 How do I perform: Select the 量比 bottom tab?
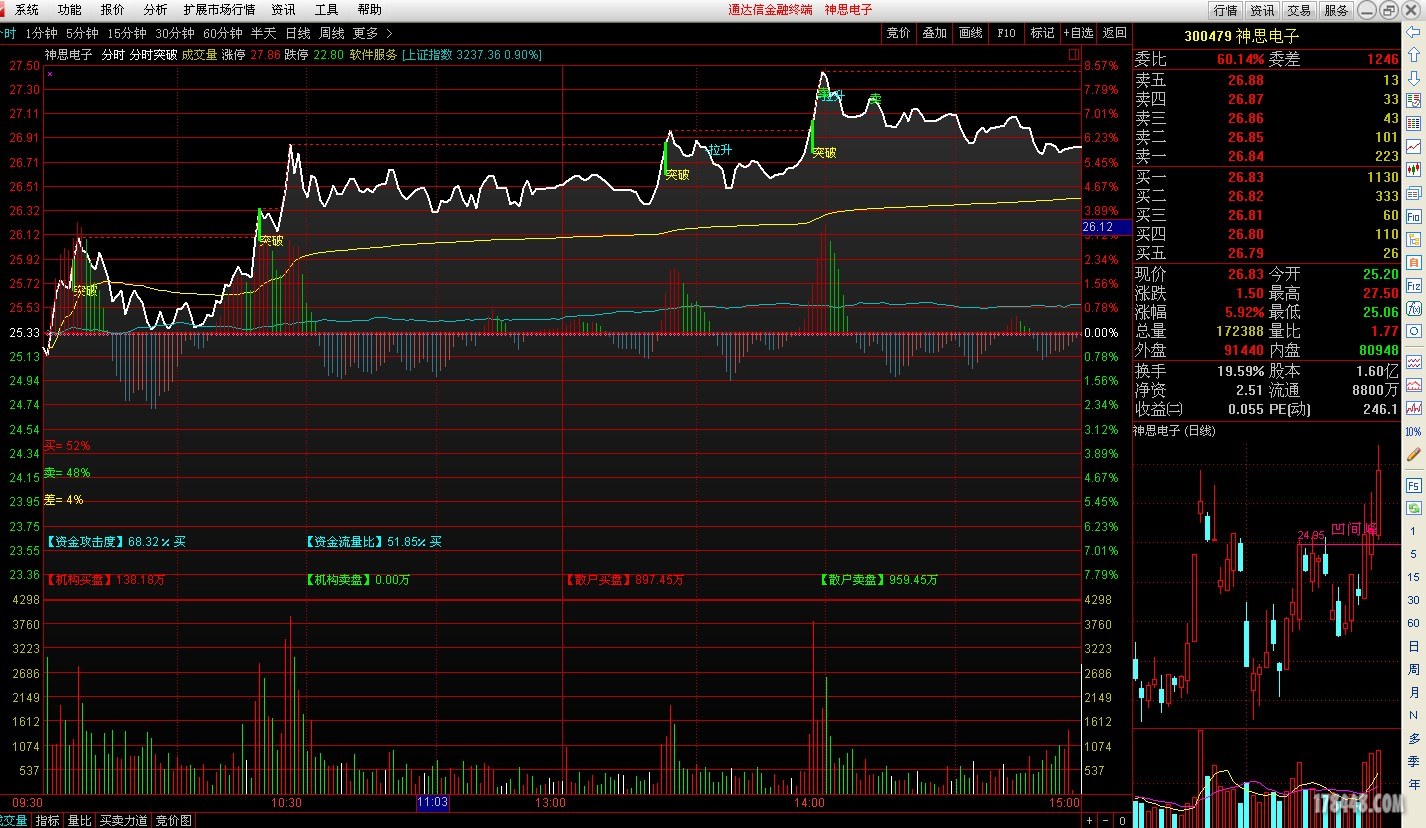[x=79, y=820]
